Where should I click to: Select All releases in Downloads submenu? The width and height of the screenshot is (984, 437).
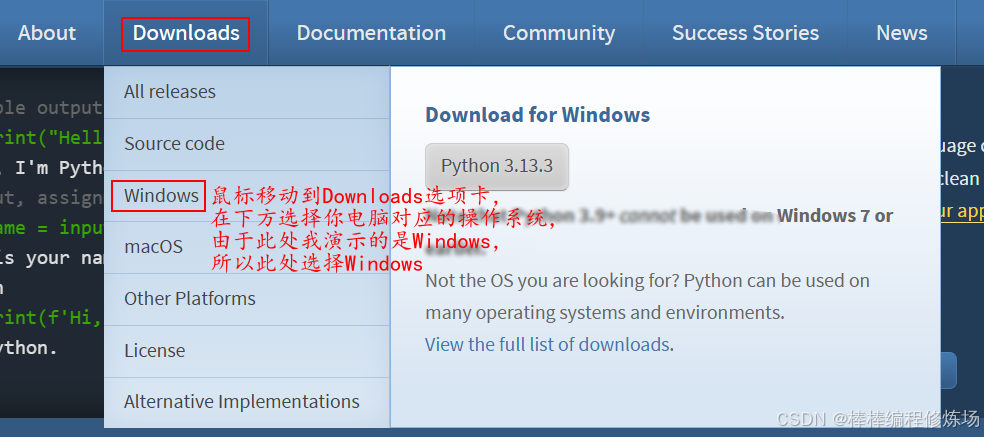click(247, 92)
